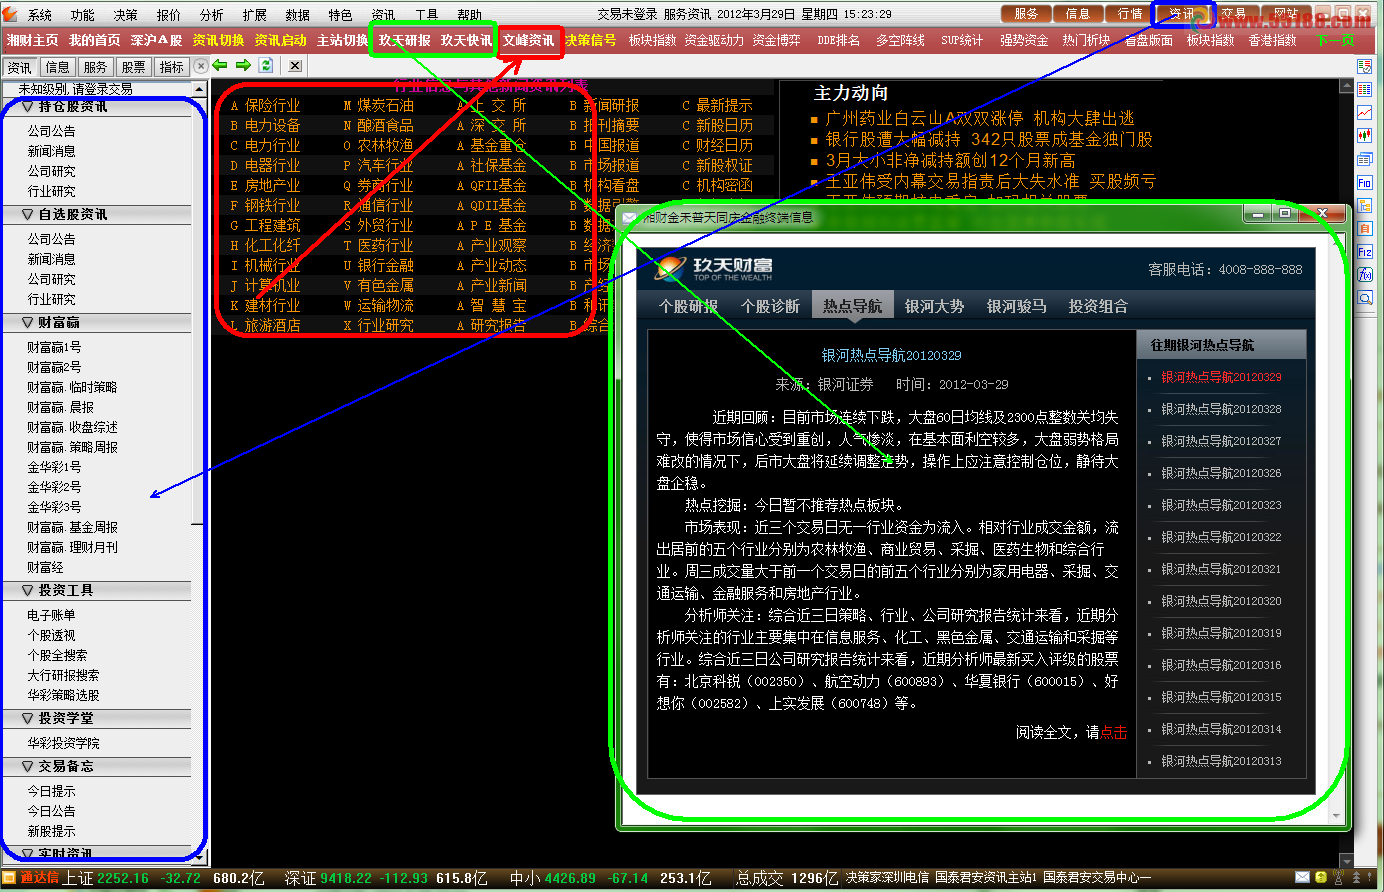Click the green back arrow icon
1384x892 pixels.
[219, 65]
